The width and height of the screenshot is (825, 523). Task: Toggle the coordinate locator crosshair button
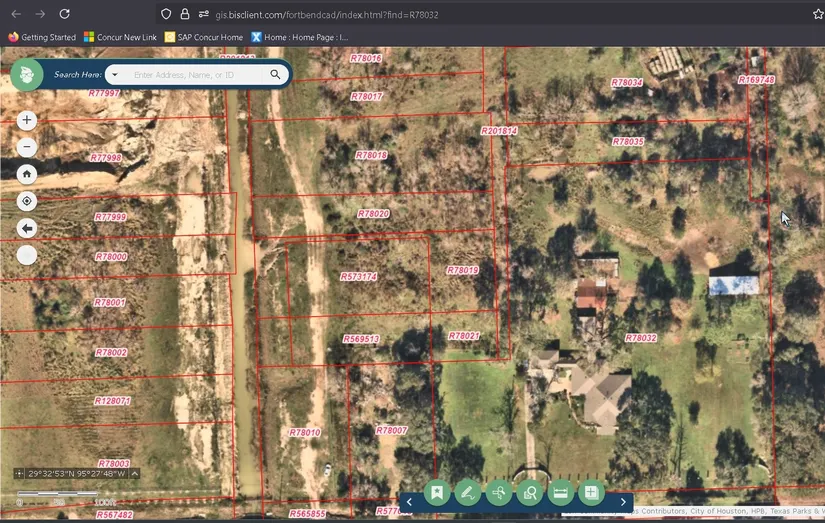click(19, 473)
